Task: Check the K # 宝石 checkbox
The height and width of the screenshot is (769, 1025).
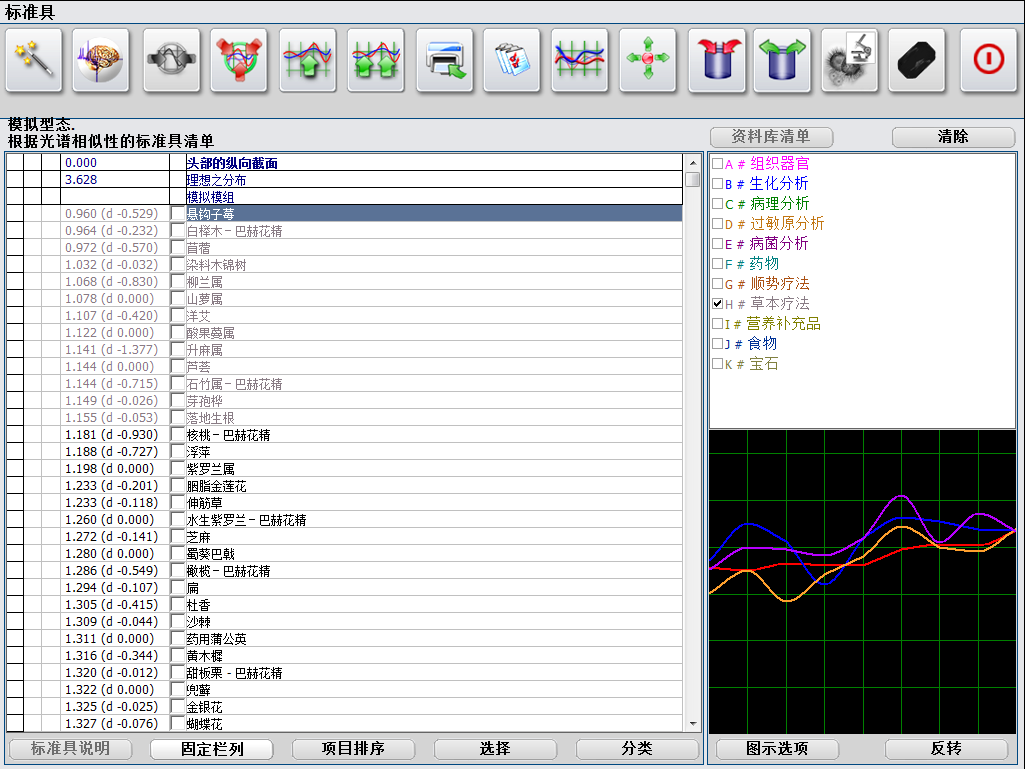Action: tap(717, 364)
